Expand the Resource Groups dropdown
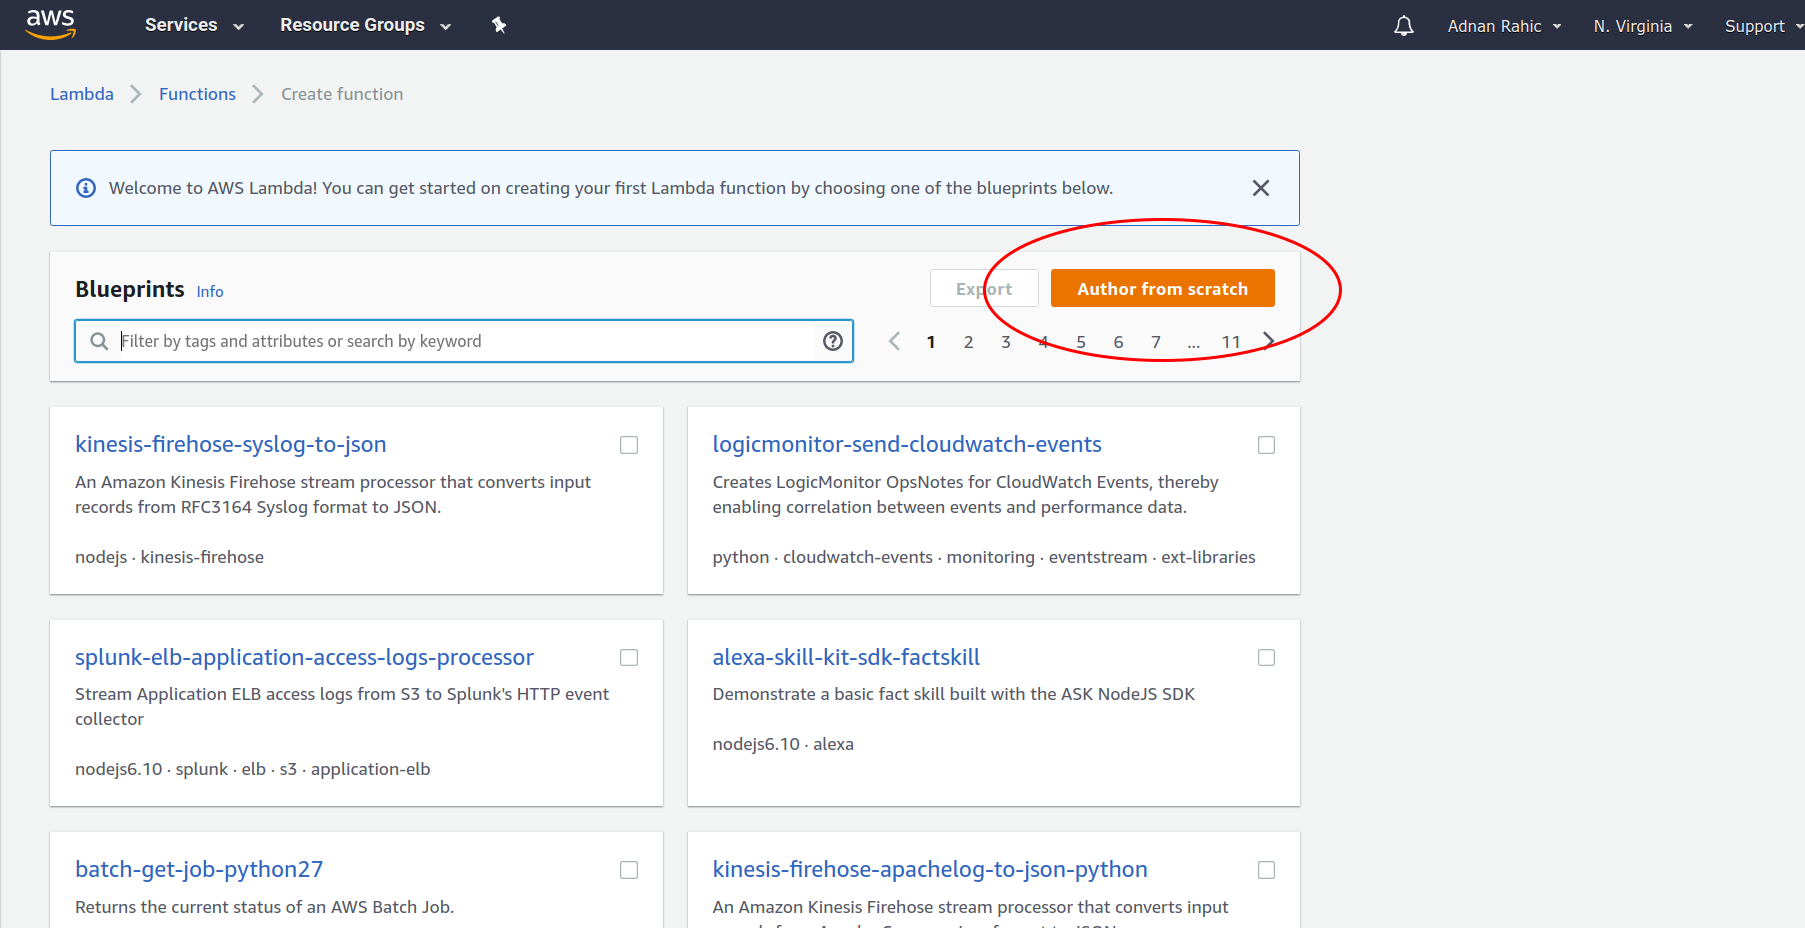Image resolution: width=1805 pixels, height=928 pixels. pos(365,25)
